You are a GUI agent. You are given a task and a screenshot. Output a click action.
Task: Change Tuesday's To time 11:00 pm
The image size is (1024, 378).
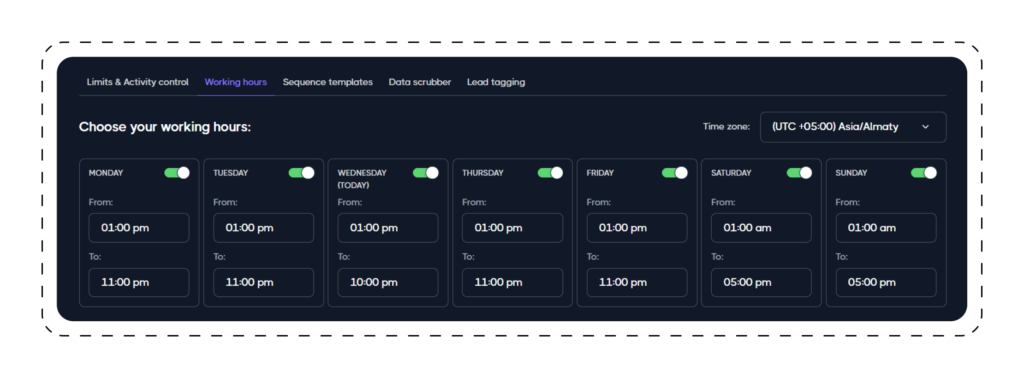click(264, 283)
